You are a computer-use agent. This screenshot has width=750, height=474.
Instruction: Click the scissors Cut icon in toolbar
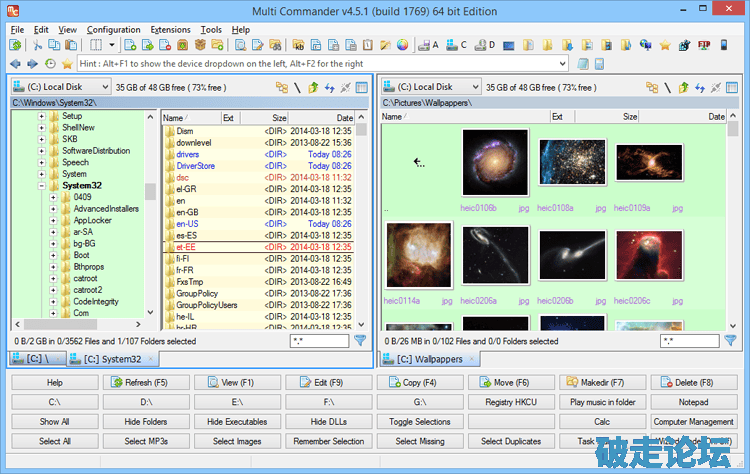[39, 46]
